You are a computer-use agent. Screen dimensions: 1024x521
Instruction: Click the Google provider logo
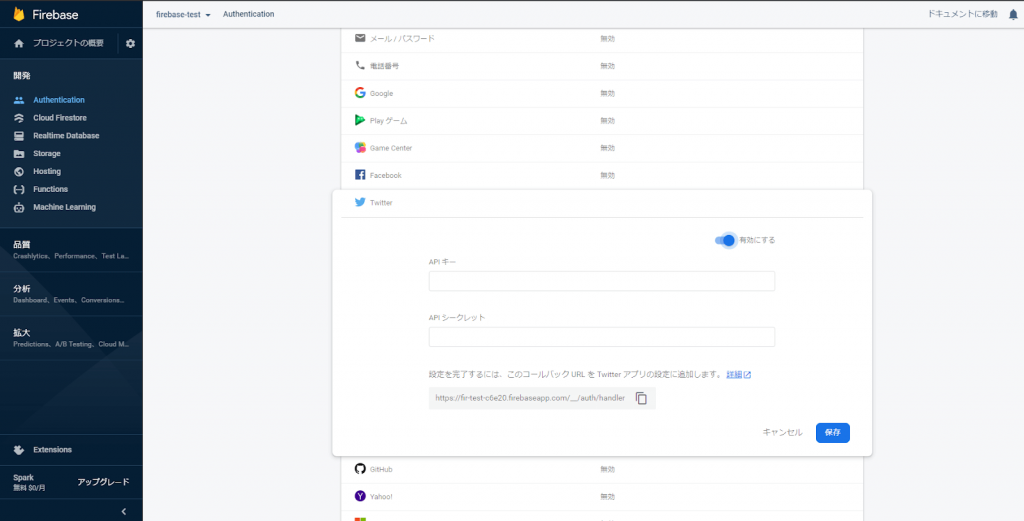point(360,93)
